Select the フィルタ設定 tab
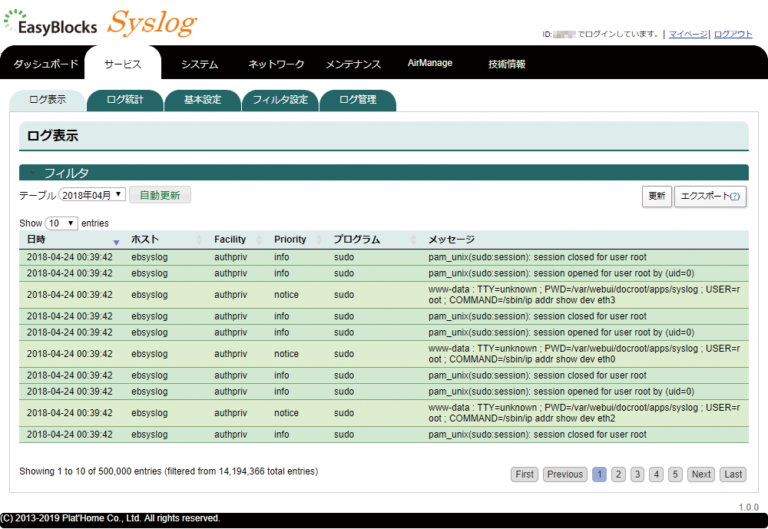Screen dimensions: 768x529 280,100
